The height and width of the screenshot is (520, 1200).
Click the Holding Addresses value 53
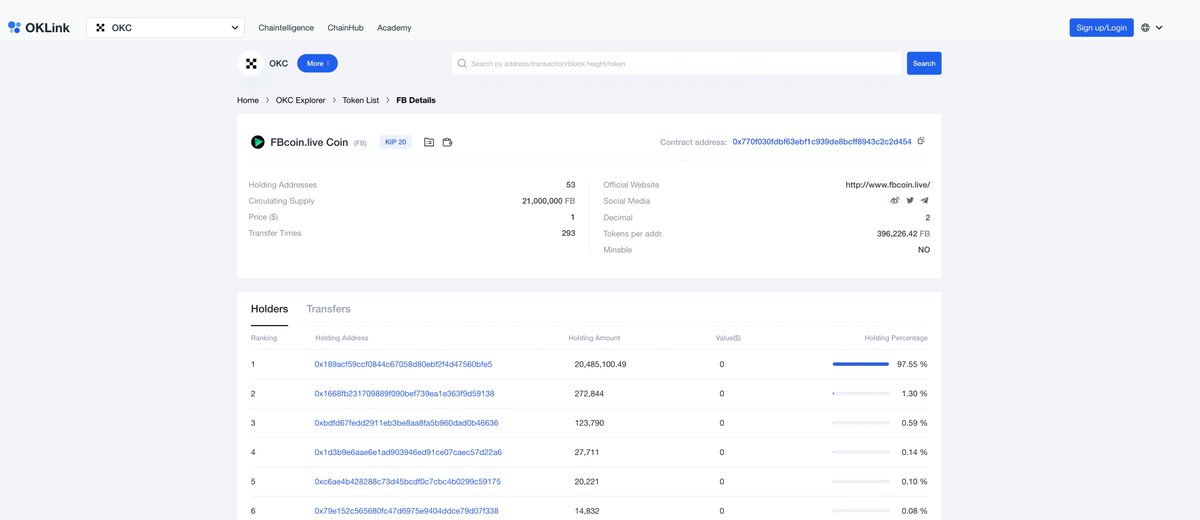pyautogui.click(x=570, y=185)
